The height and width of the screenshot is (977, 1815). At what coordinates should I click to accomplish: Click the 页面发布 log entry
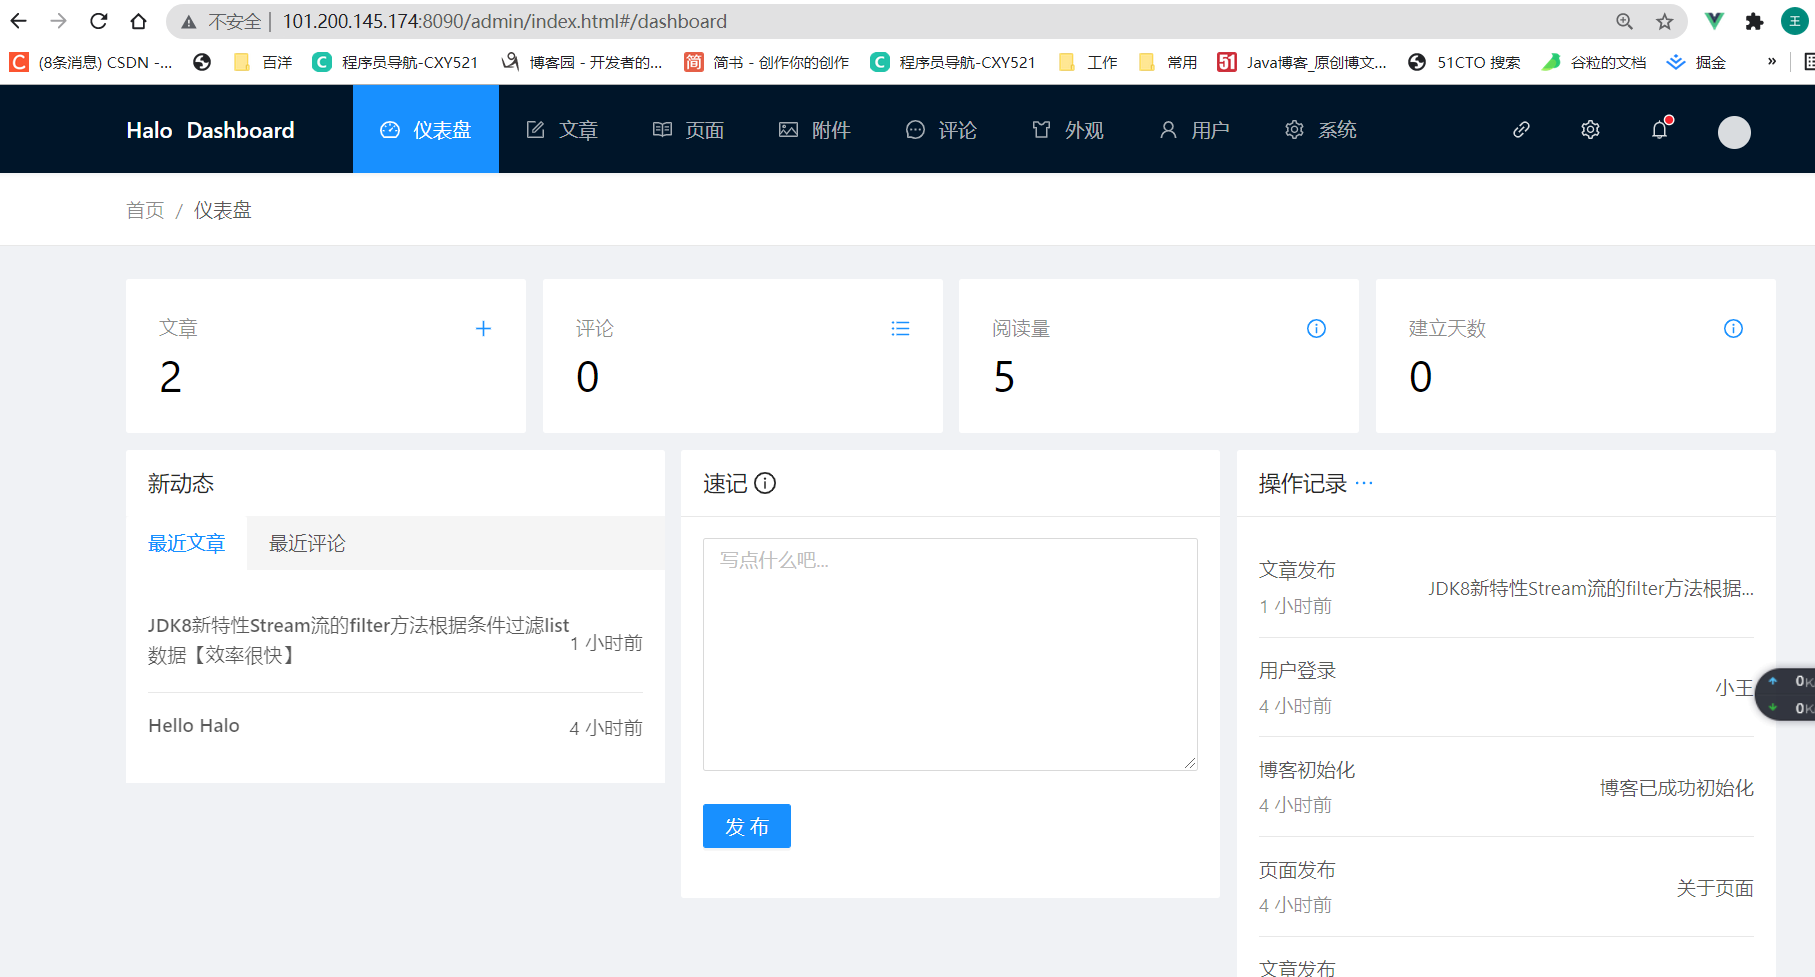tap(1506, 887)
